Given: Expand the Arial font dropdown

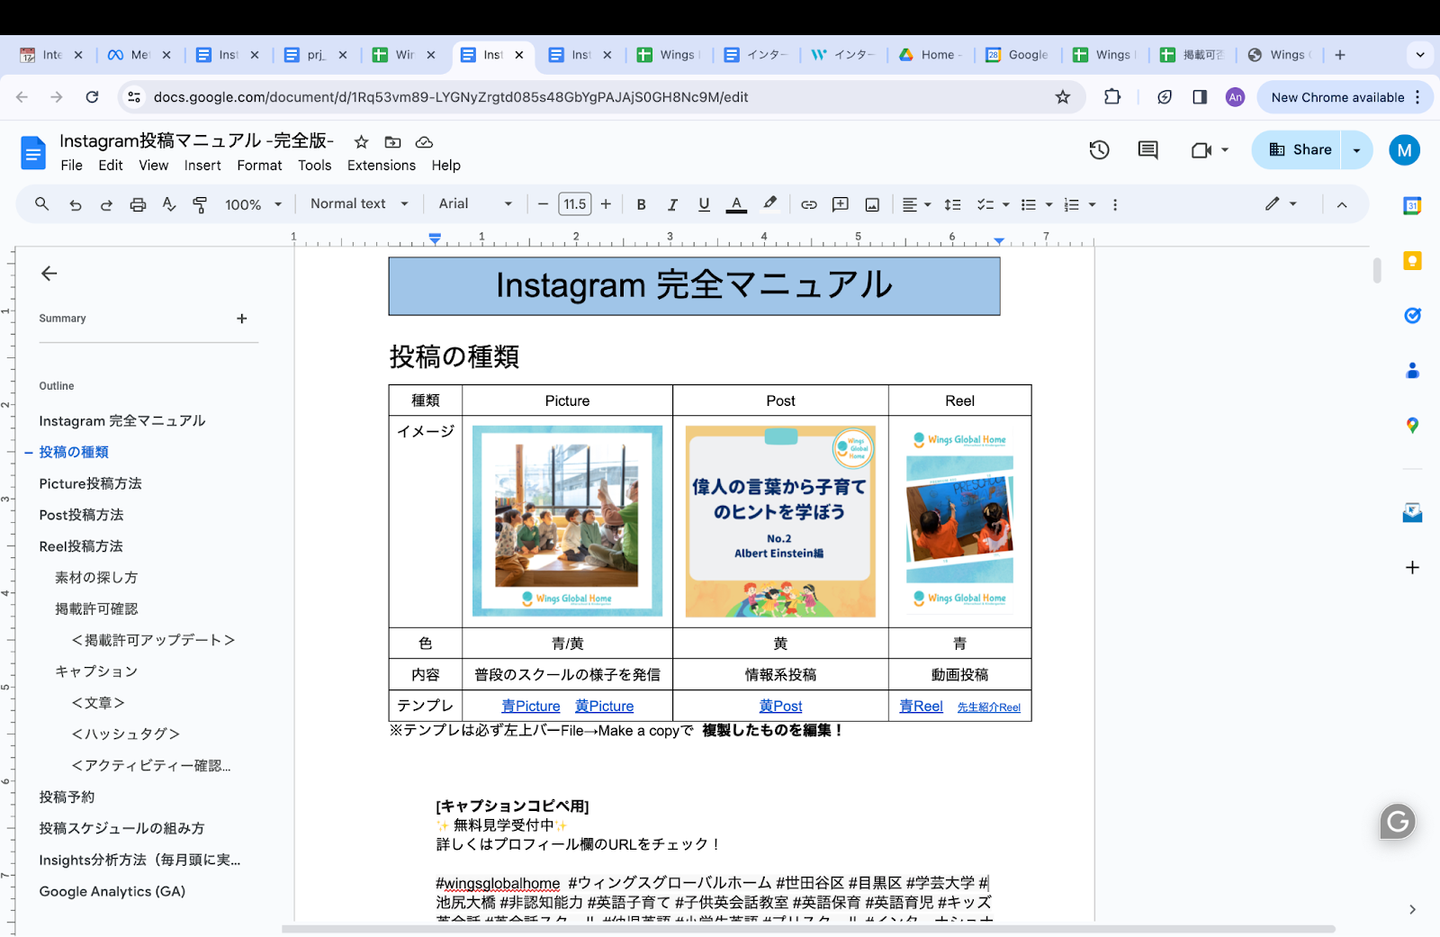Looking at the screenshot, I should (x=475, y=204).
